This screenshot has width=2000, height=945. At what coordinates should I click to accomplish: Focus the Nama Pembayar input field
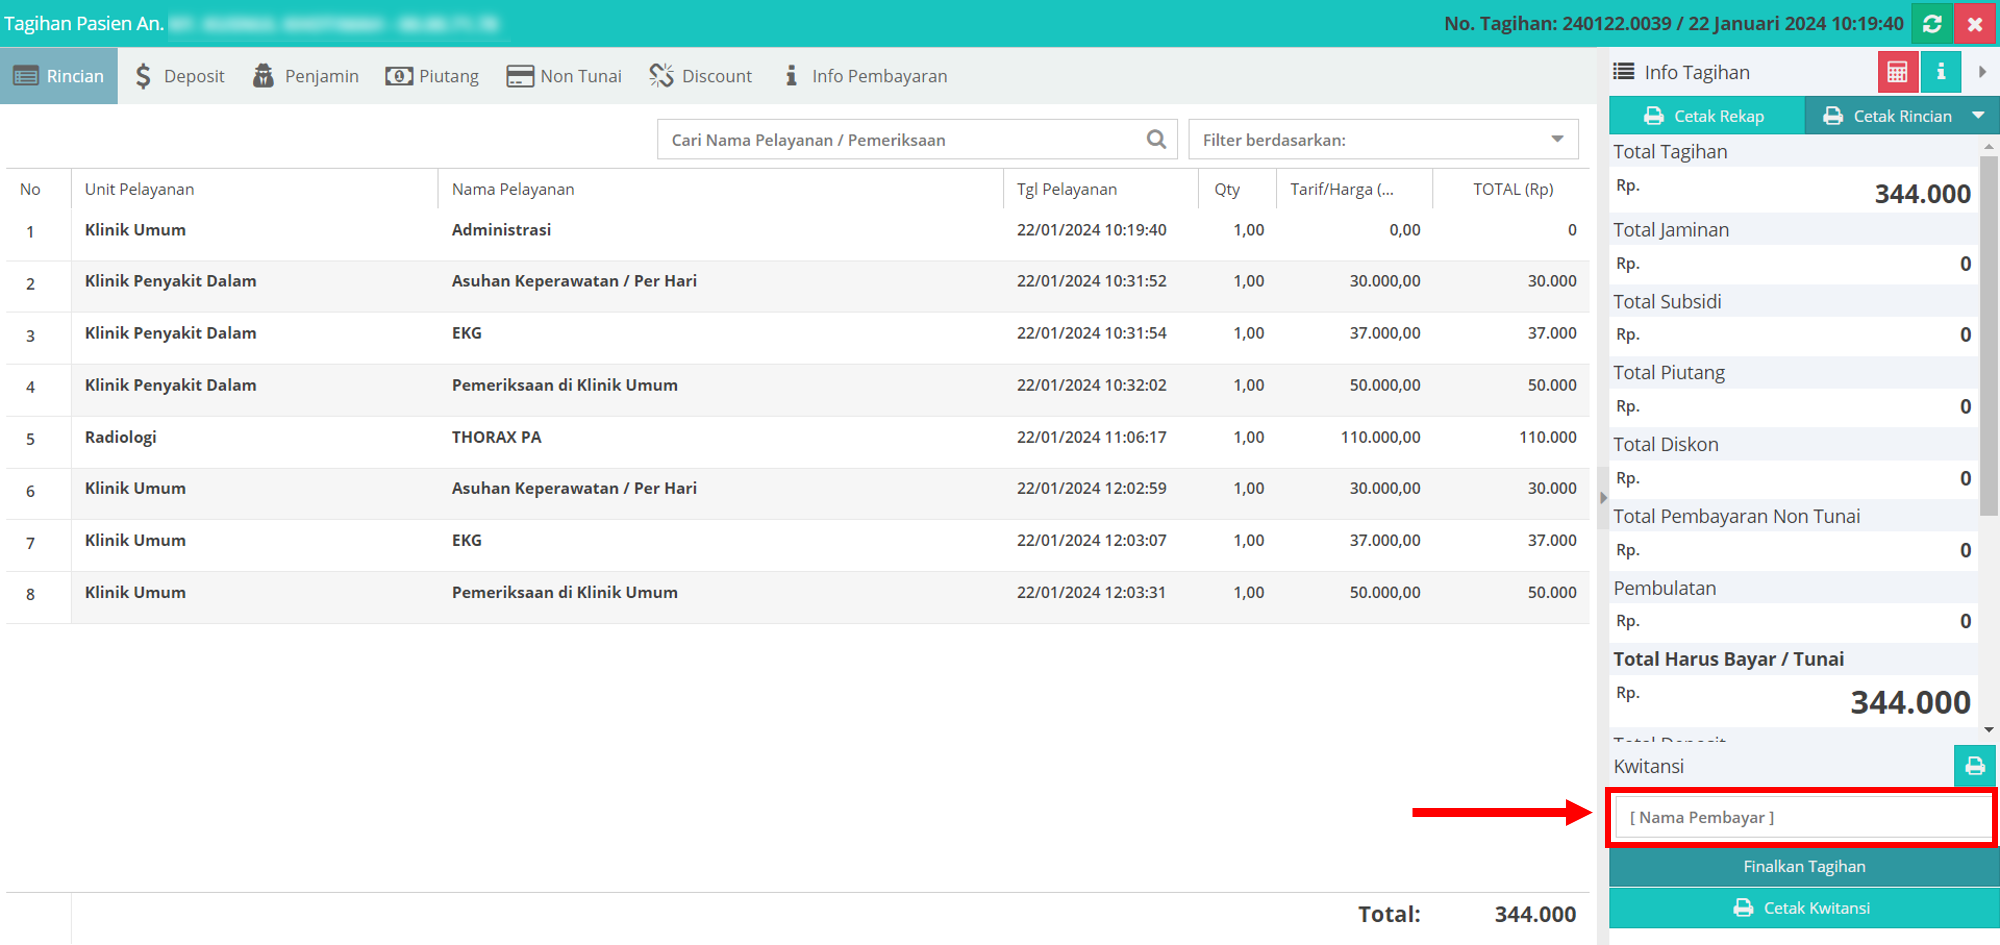click(x=1802, y=817)
